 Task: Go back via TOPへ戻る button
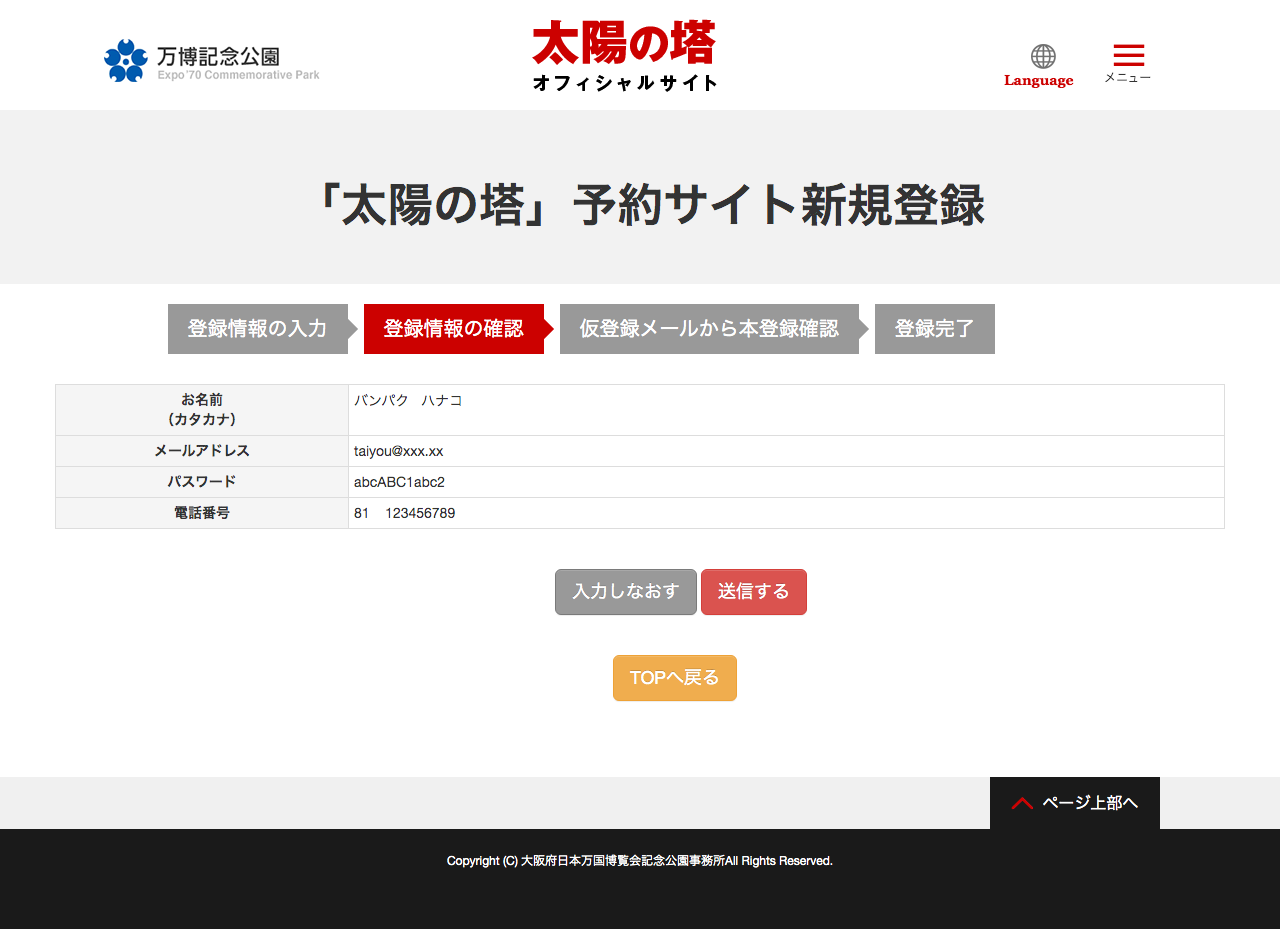pos(675,678)
